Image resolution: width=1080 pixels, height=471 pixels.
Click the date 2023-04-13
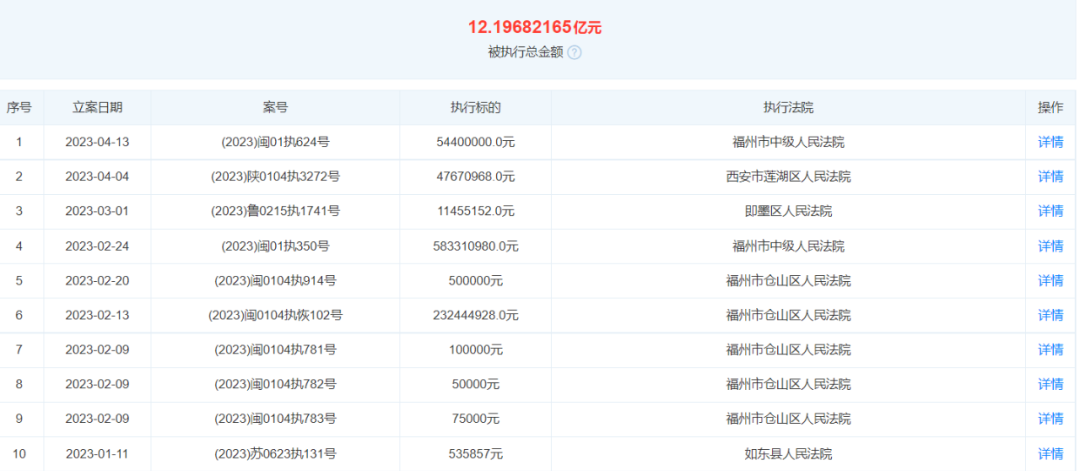pos(97,143)
